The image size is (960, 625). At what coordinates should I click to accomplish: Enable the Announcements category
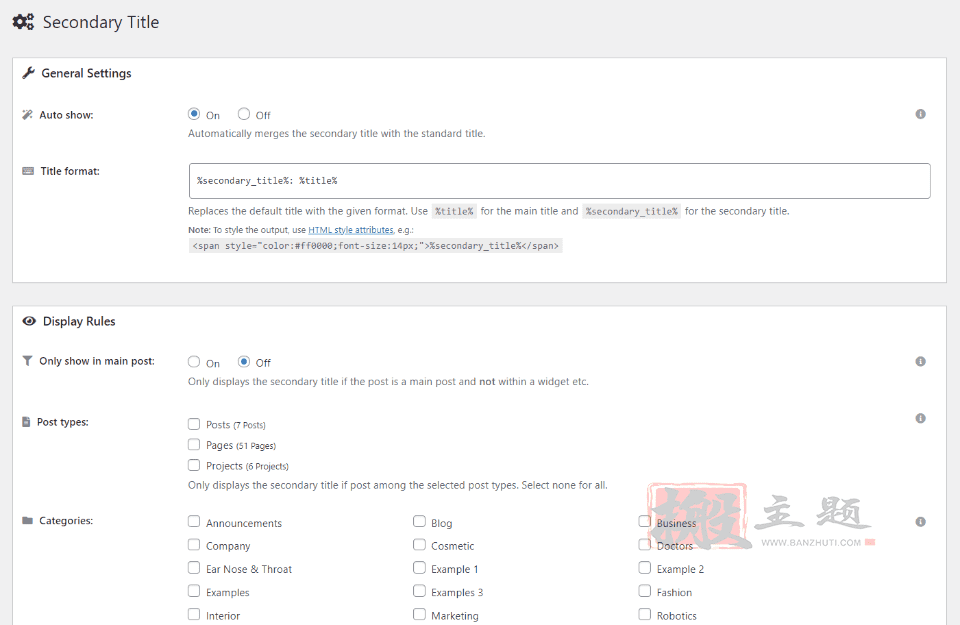[x=194, y=522]
